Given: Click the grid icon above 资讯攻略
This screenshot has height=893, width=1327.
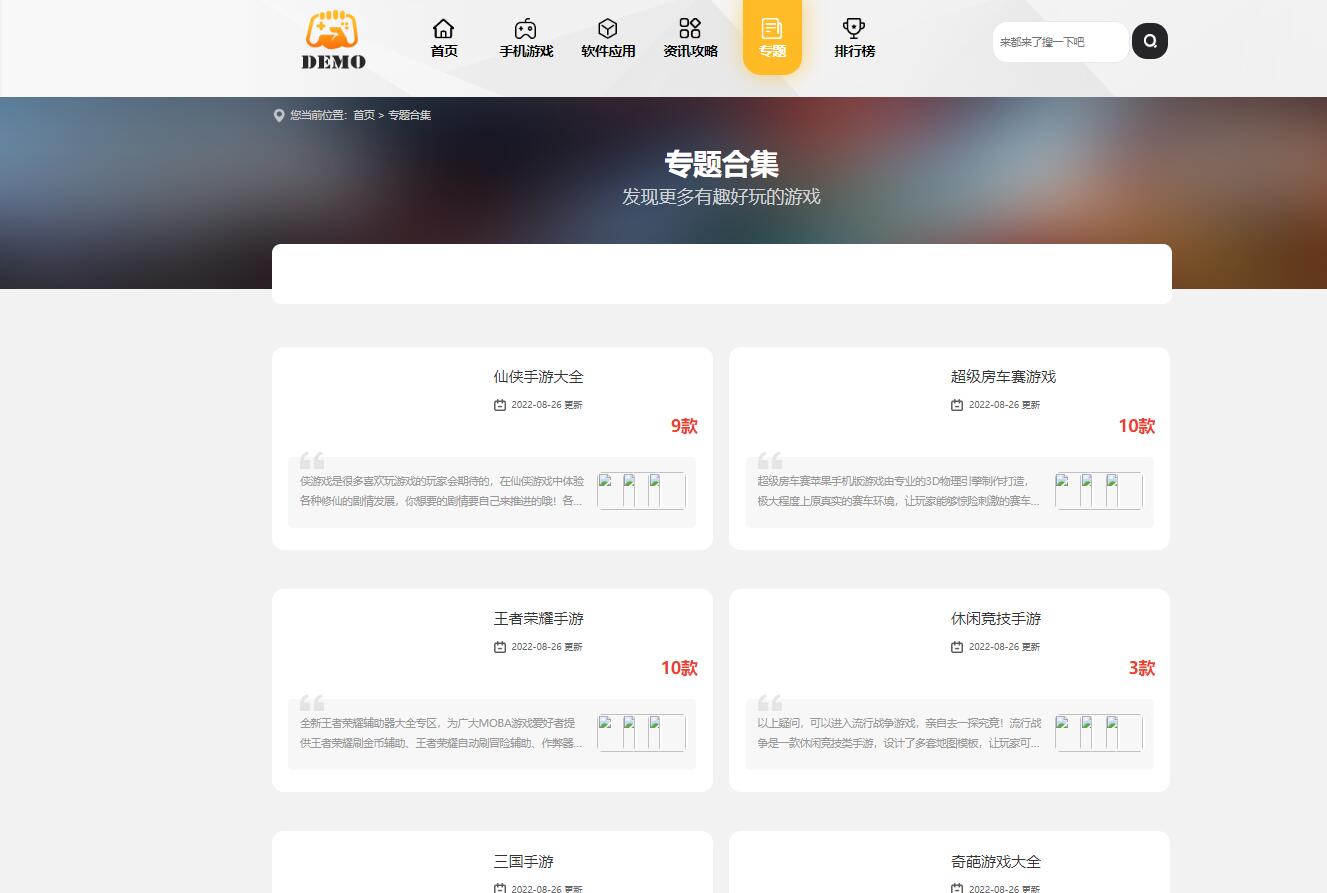Looking at the screenshot, I should [x=689, y=29].
